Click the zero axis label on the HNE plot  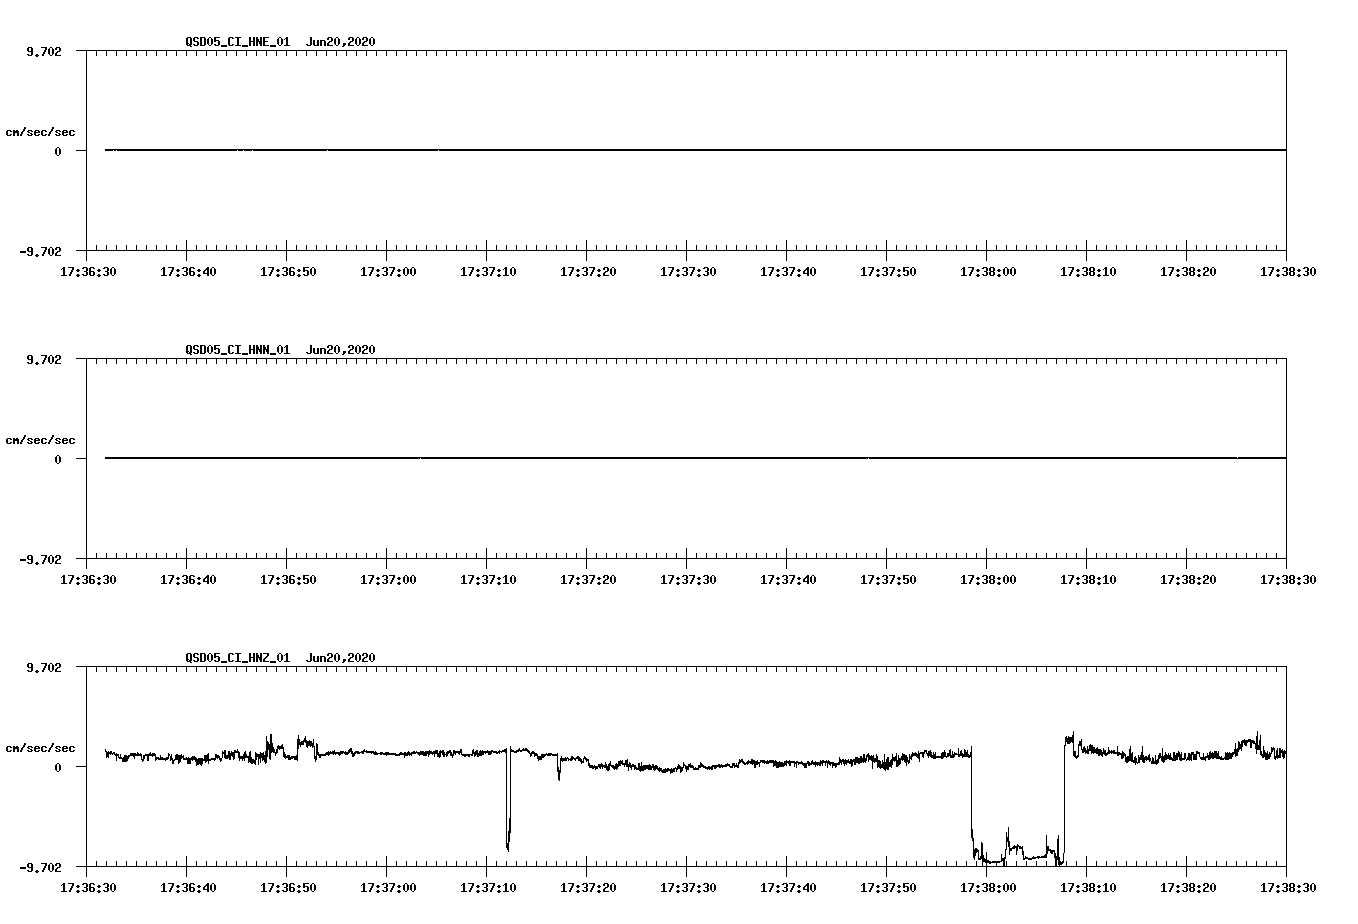point(58,152)
